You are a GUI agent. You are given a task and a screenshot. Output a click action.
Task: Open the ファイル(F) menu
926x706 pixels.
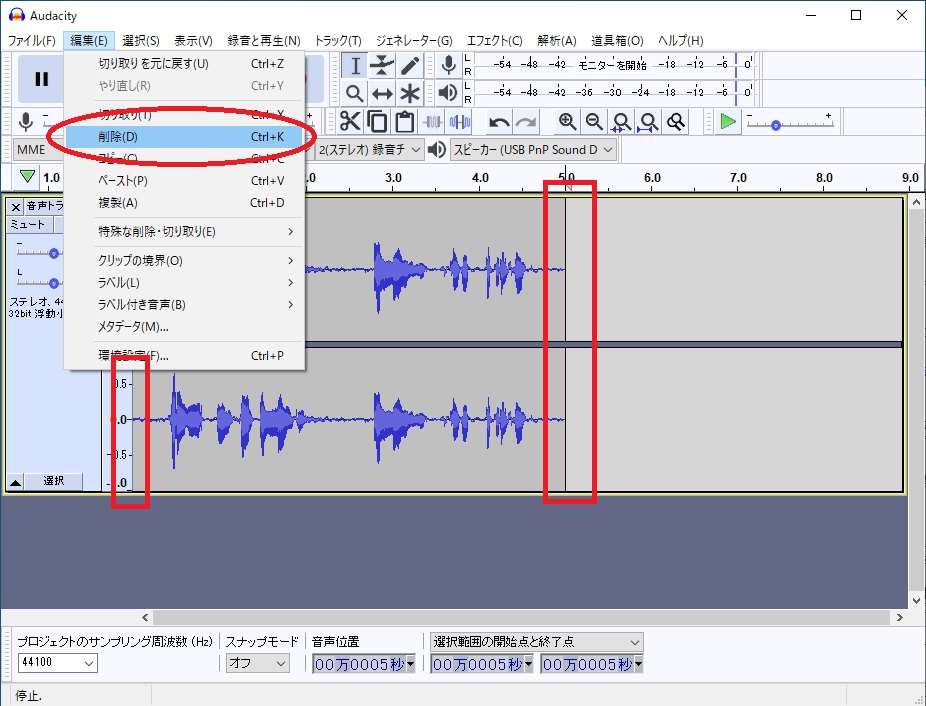coord(31,41)
